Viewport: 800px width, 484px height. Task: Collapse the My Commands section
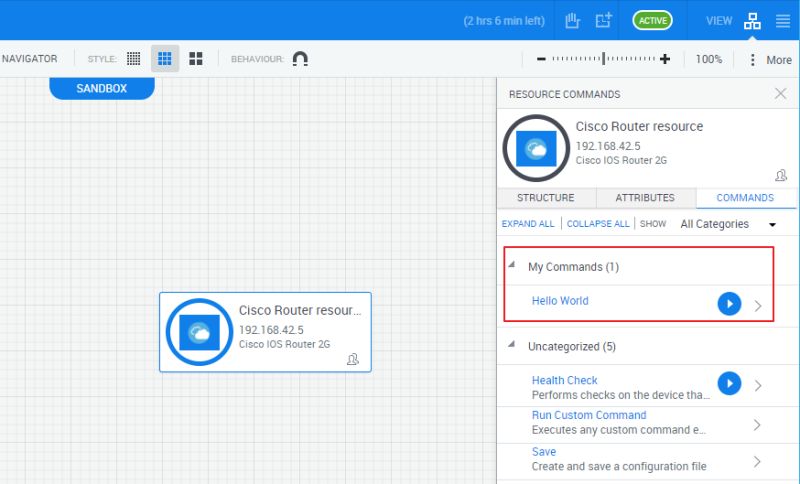512,265
